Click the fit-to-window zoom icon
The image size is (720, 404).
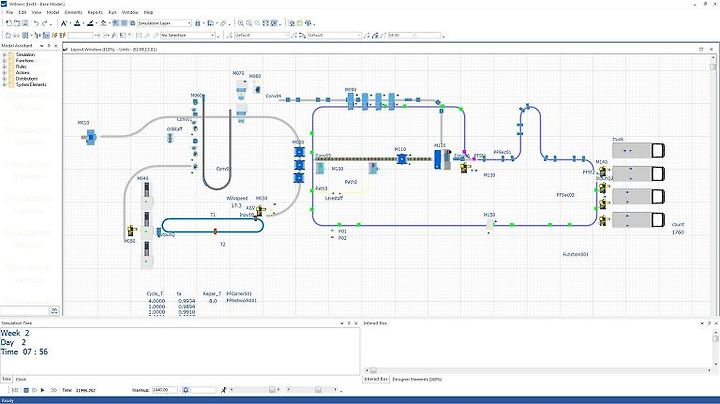(265, 23)
